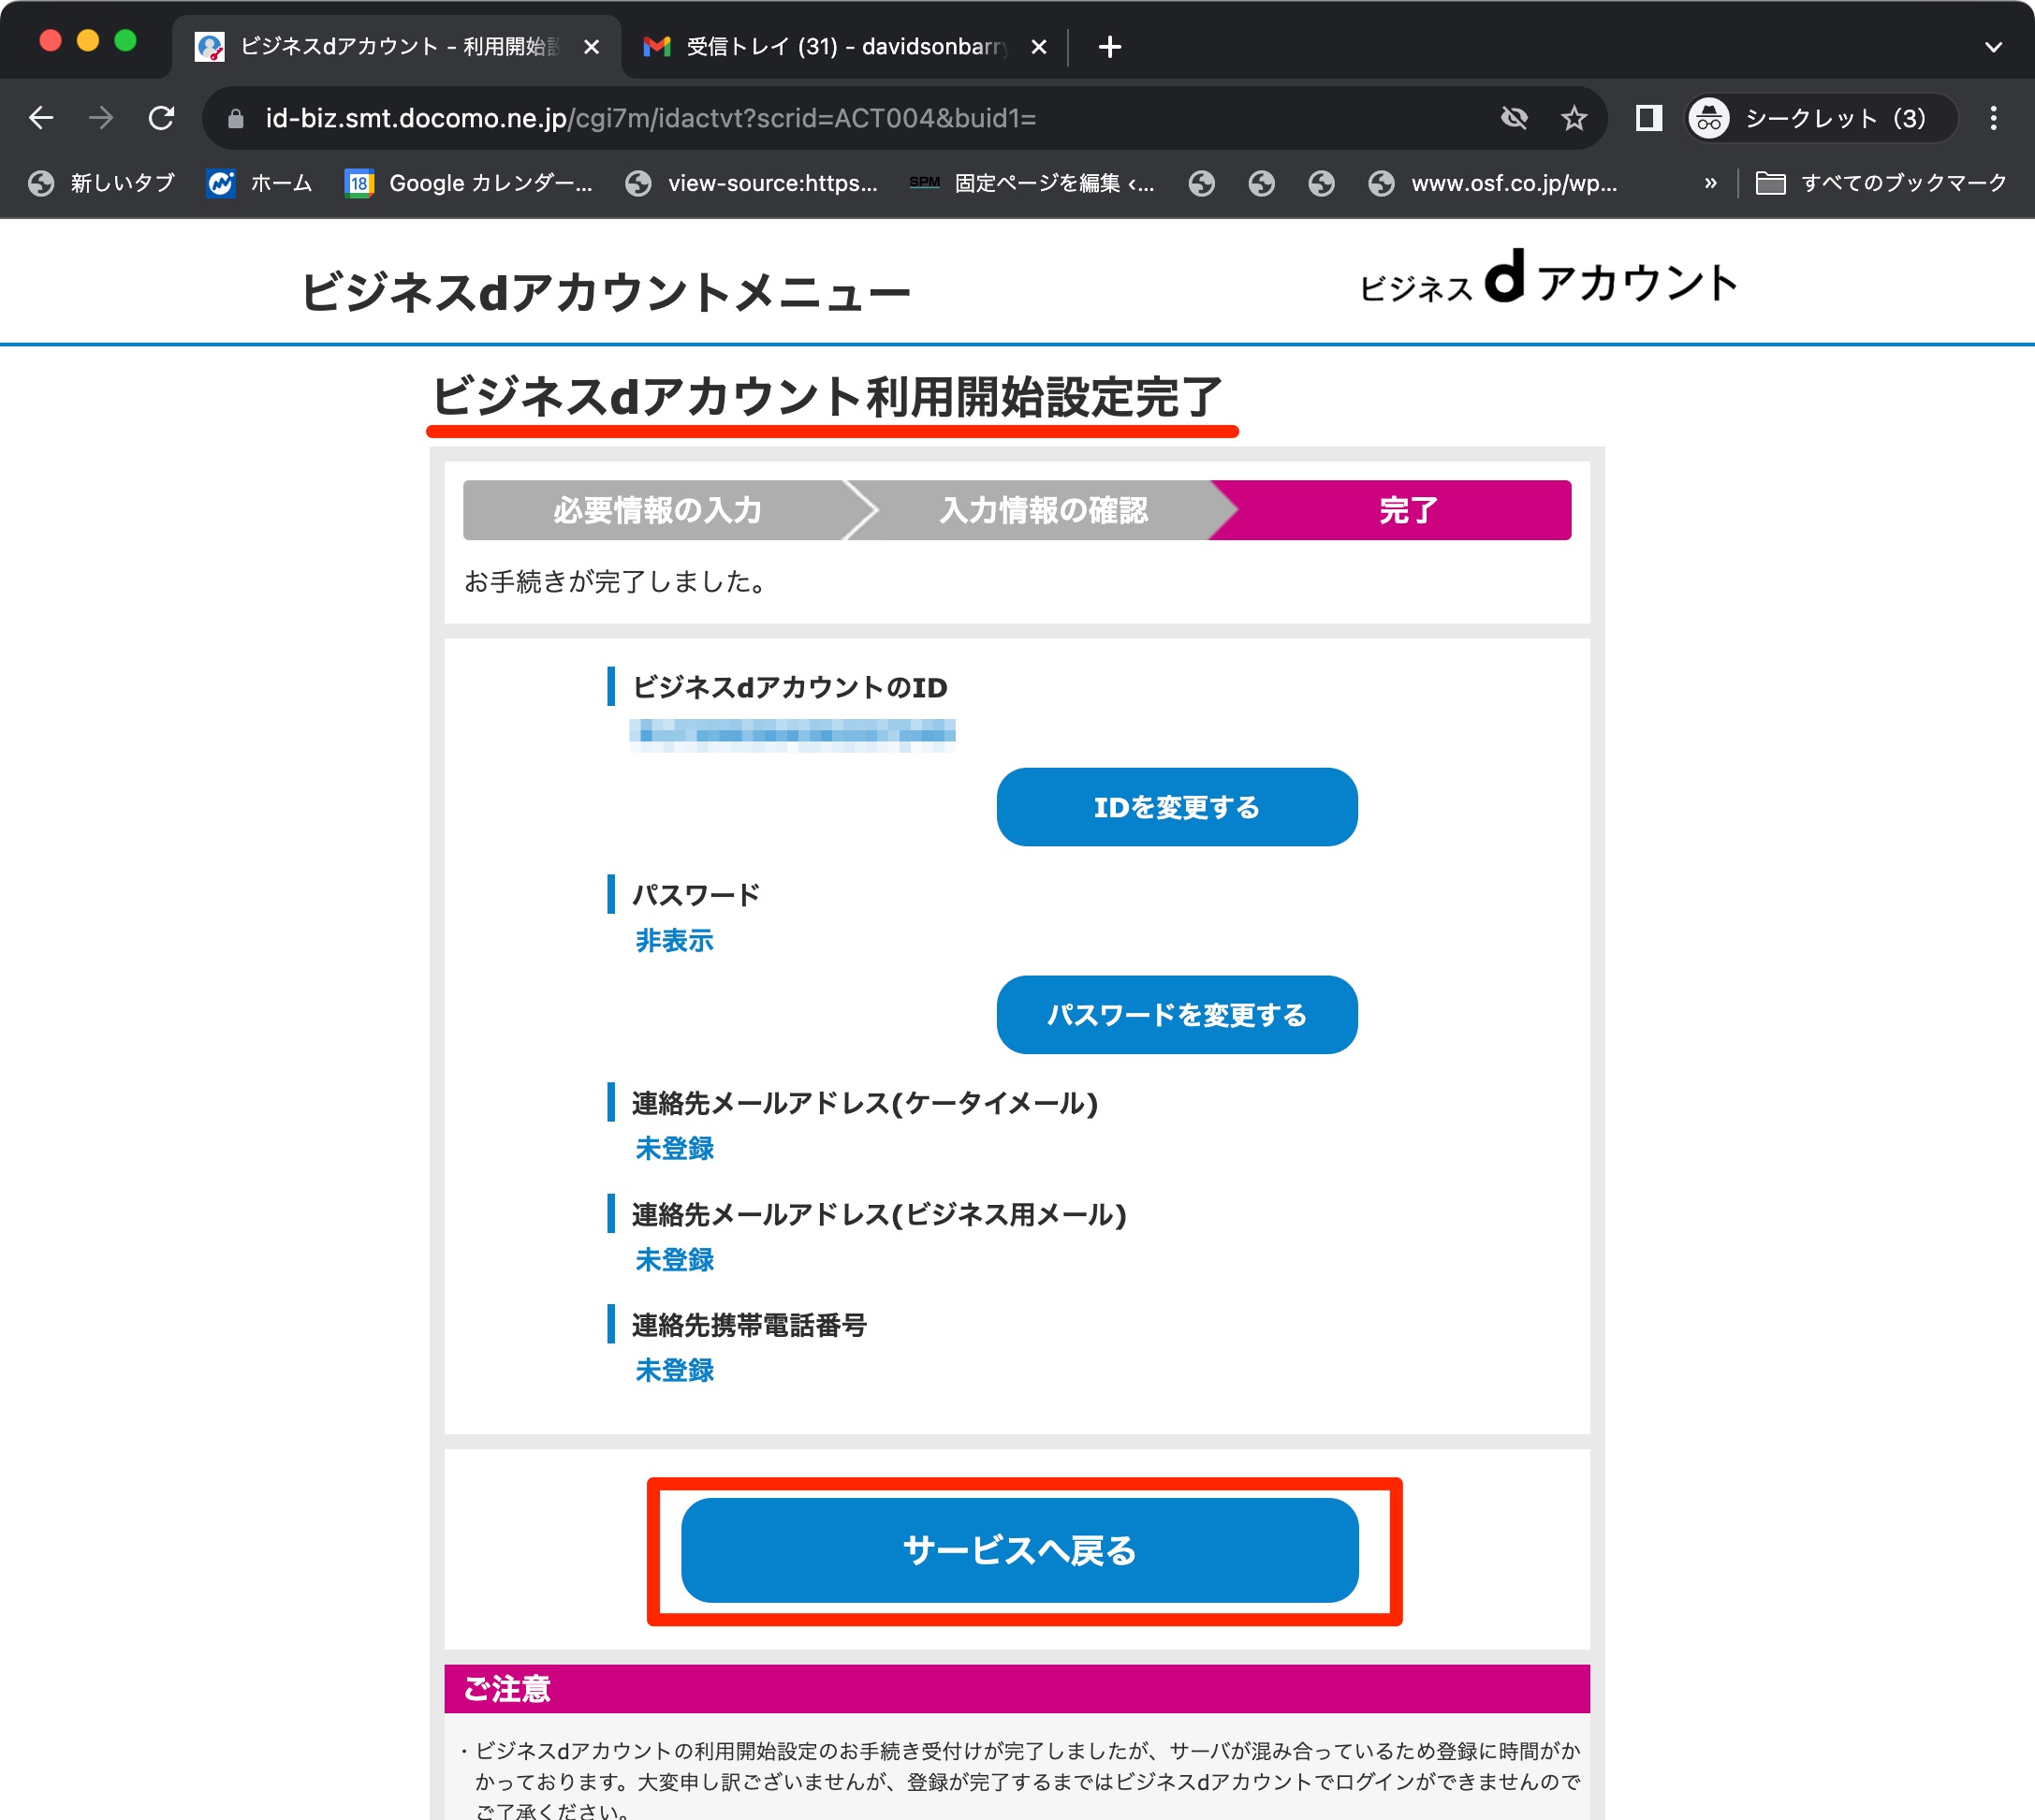Close the Gmail 受信トレイ tab
The height and width of the screenshot is (1820, 2035).
click(x=1038, y=47)
